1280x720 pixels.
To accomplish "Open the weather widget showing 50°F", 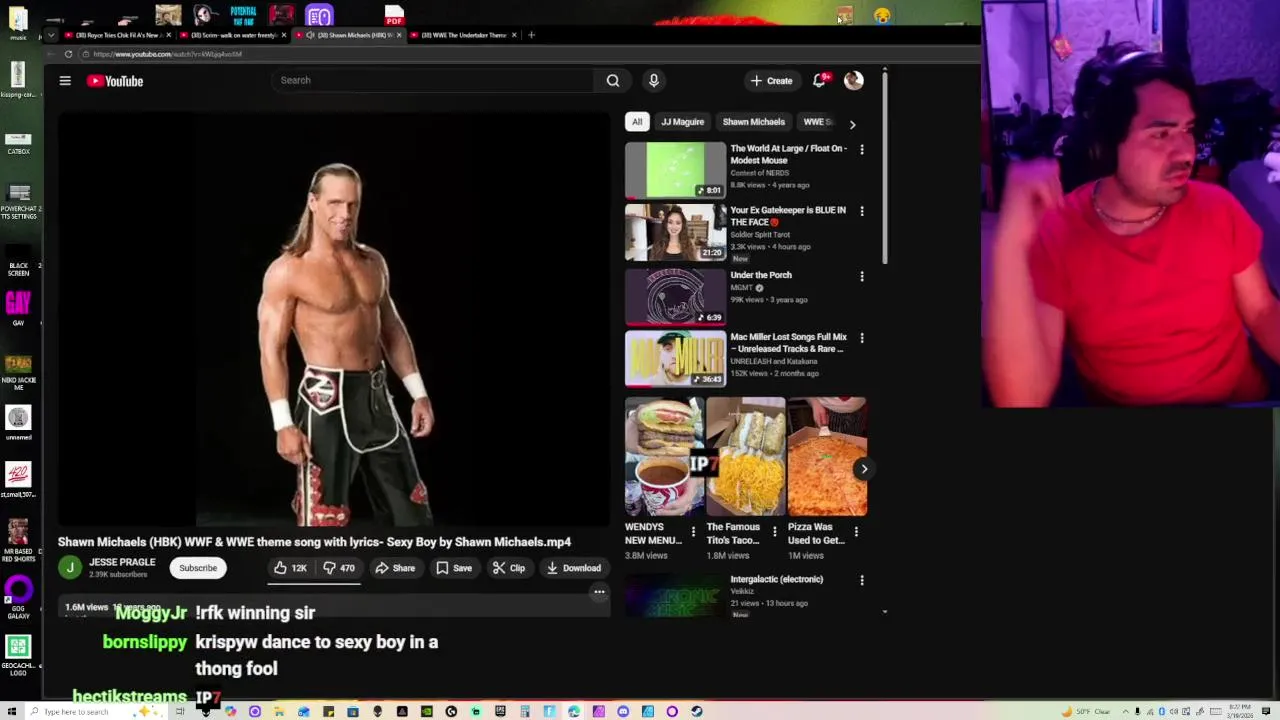I will point(1087,712).
